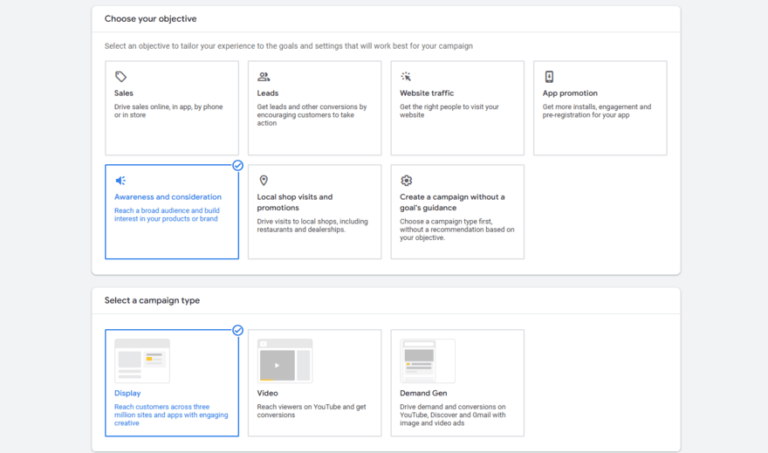Screen dimensions: 768x453
Task: Click the Sales price tag icon
Action: coord(120,76)
